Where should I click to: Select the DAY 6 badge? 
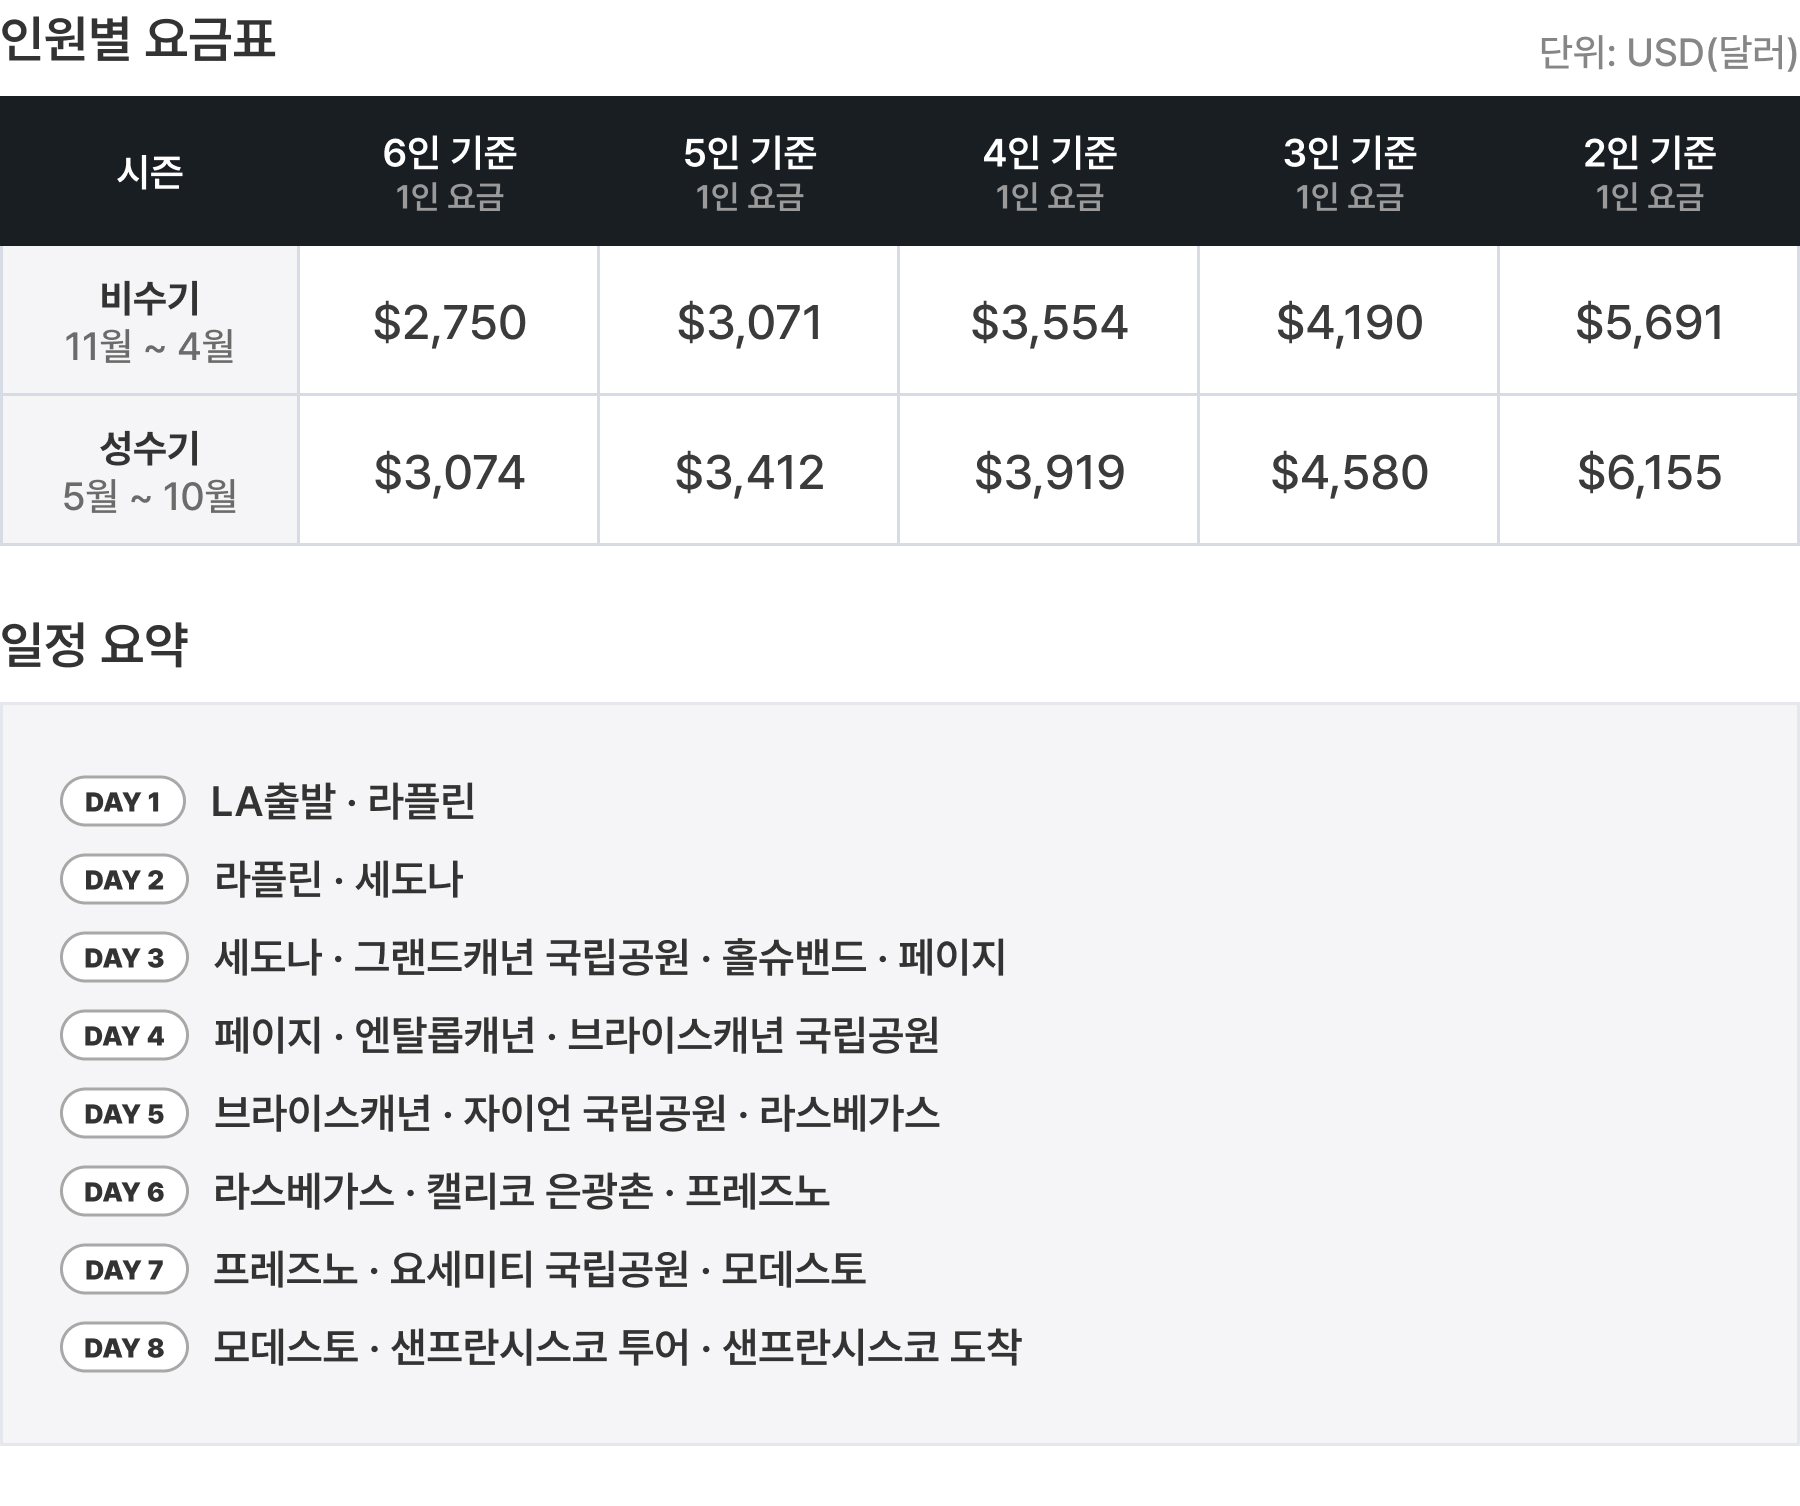pyautogui.click(x=124, y=1192)
